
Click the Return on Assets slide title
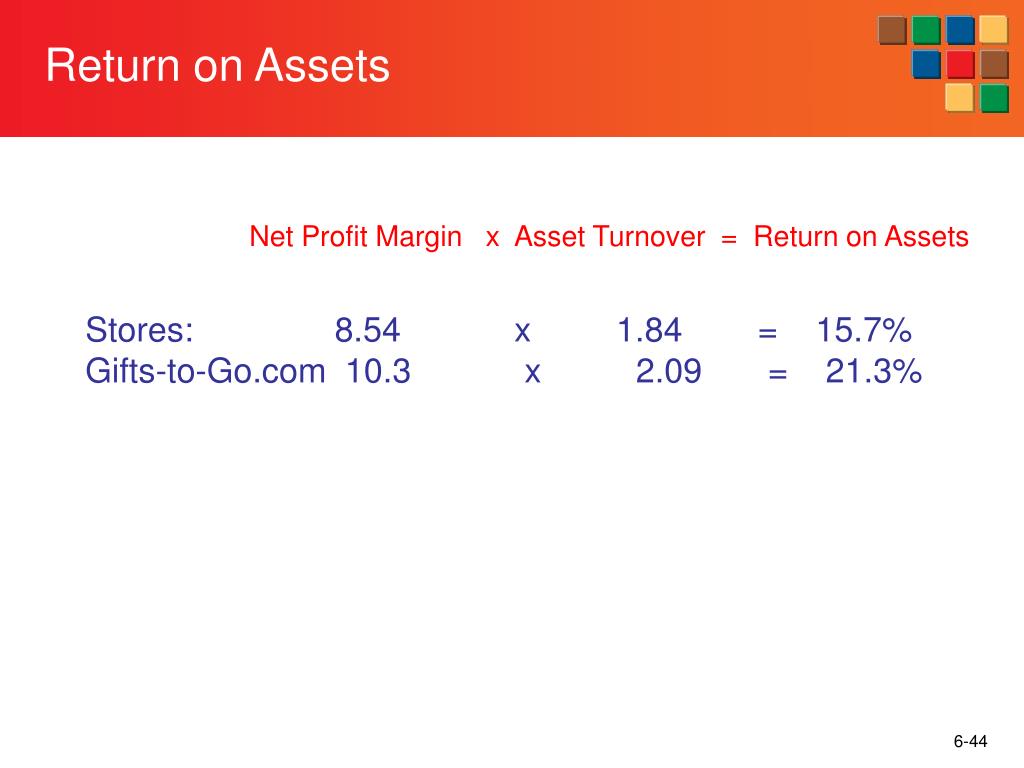click(217, 65)
